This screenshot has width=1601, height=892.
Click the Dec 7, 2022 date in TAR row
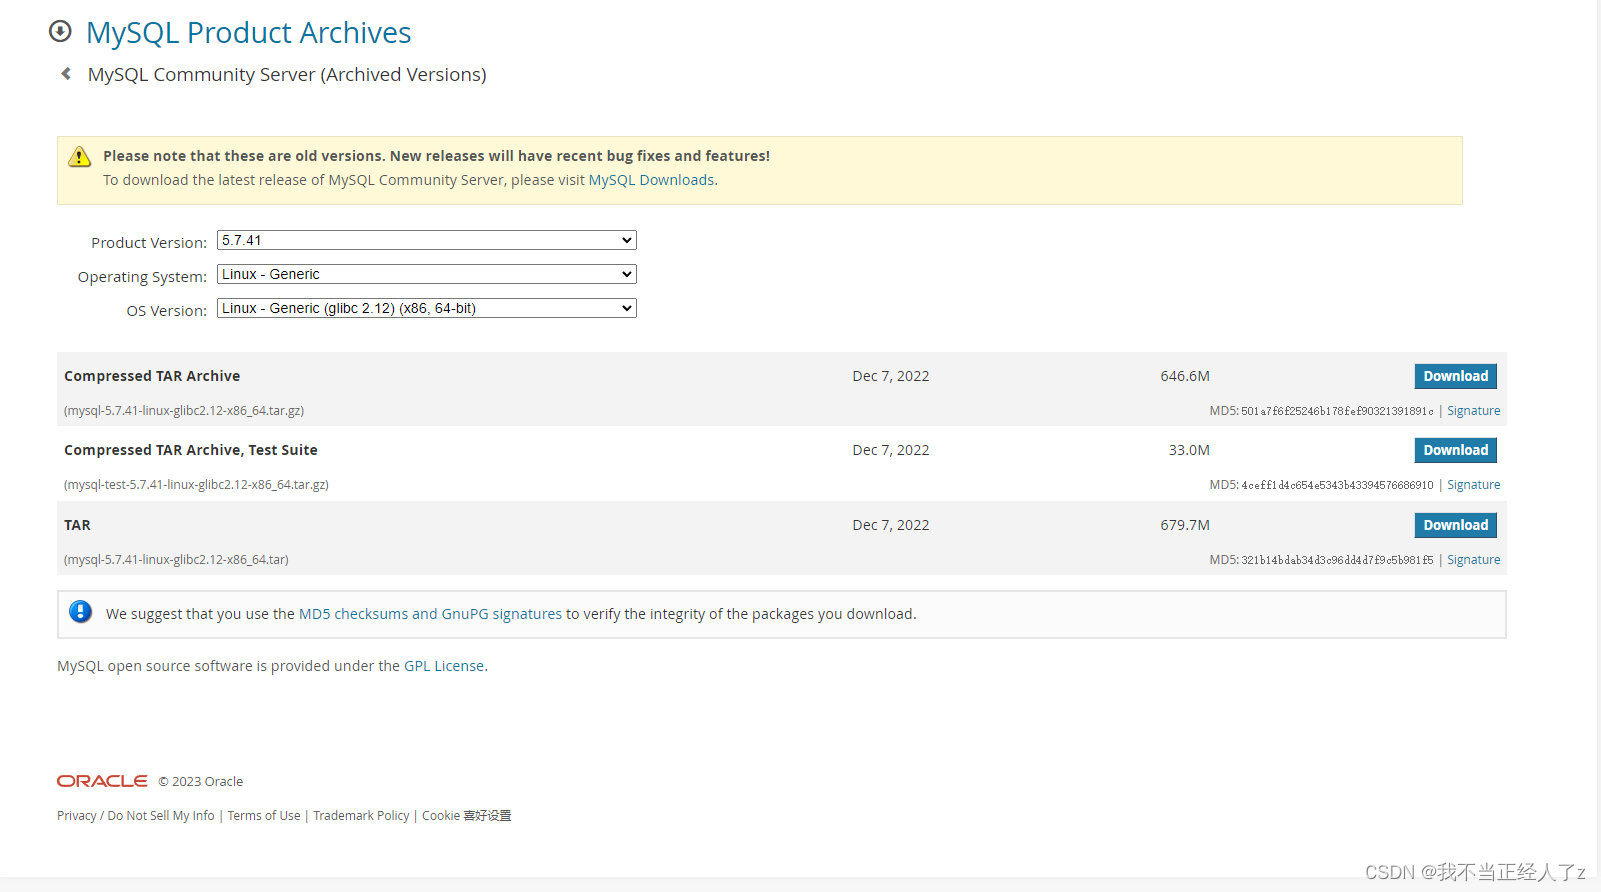tap(891, 525)
